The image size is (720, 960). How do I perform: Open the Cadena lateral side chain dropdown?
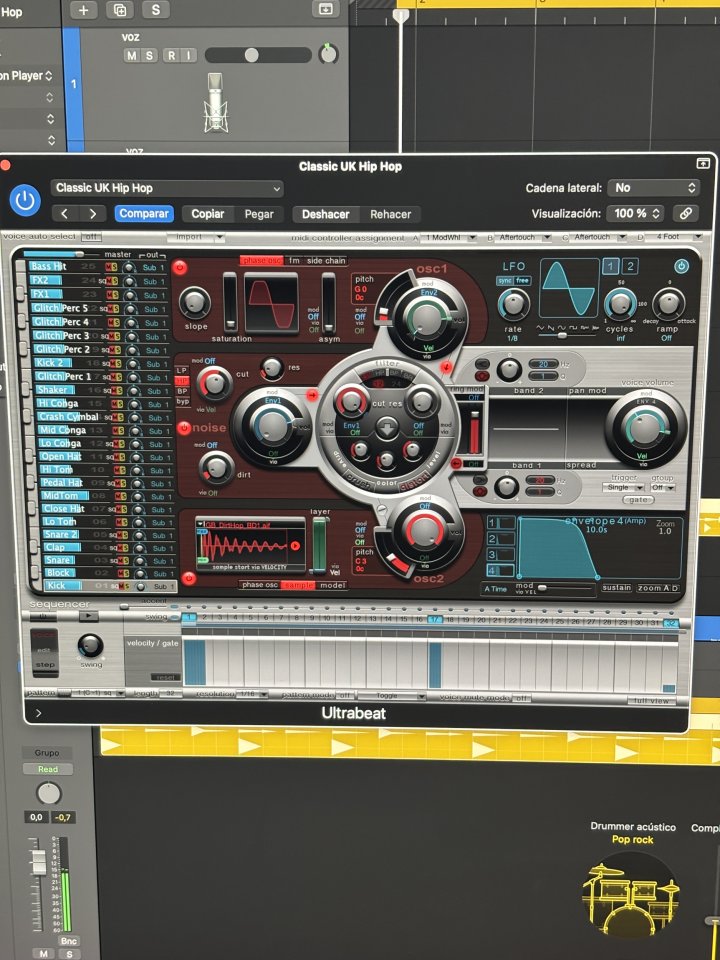coord(654,188)
